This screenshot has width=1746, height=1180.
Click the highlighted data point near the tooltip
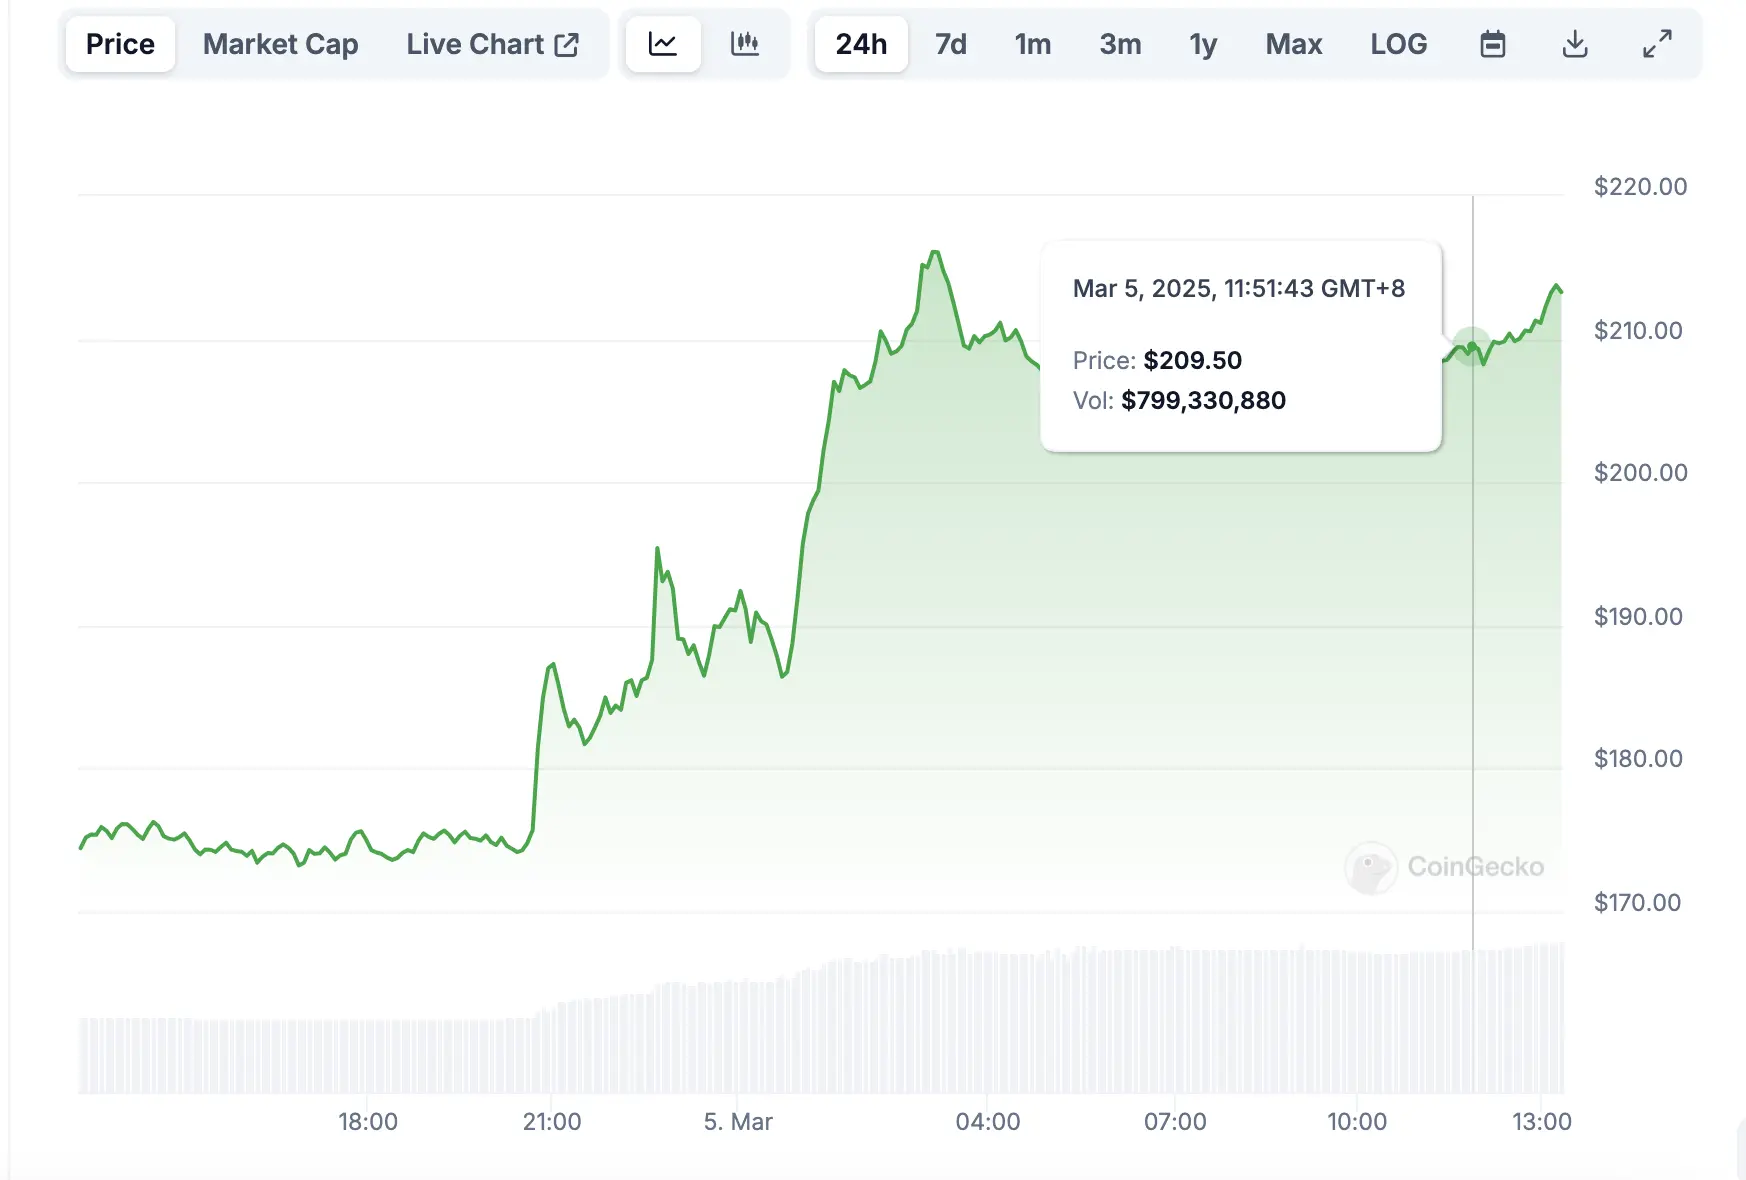[x=1472, y=344]
